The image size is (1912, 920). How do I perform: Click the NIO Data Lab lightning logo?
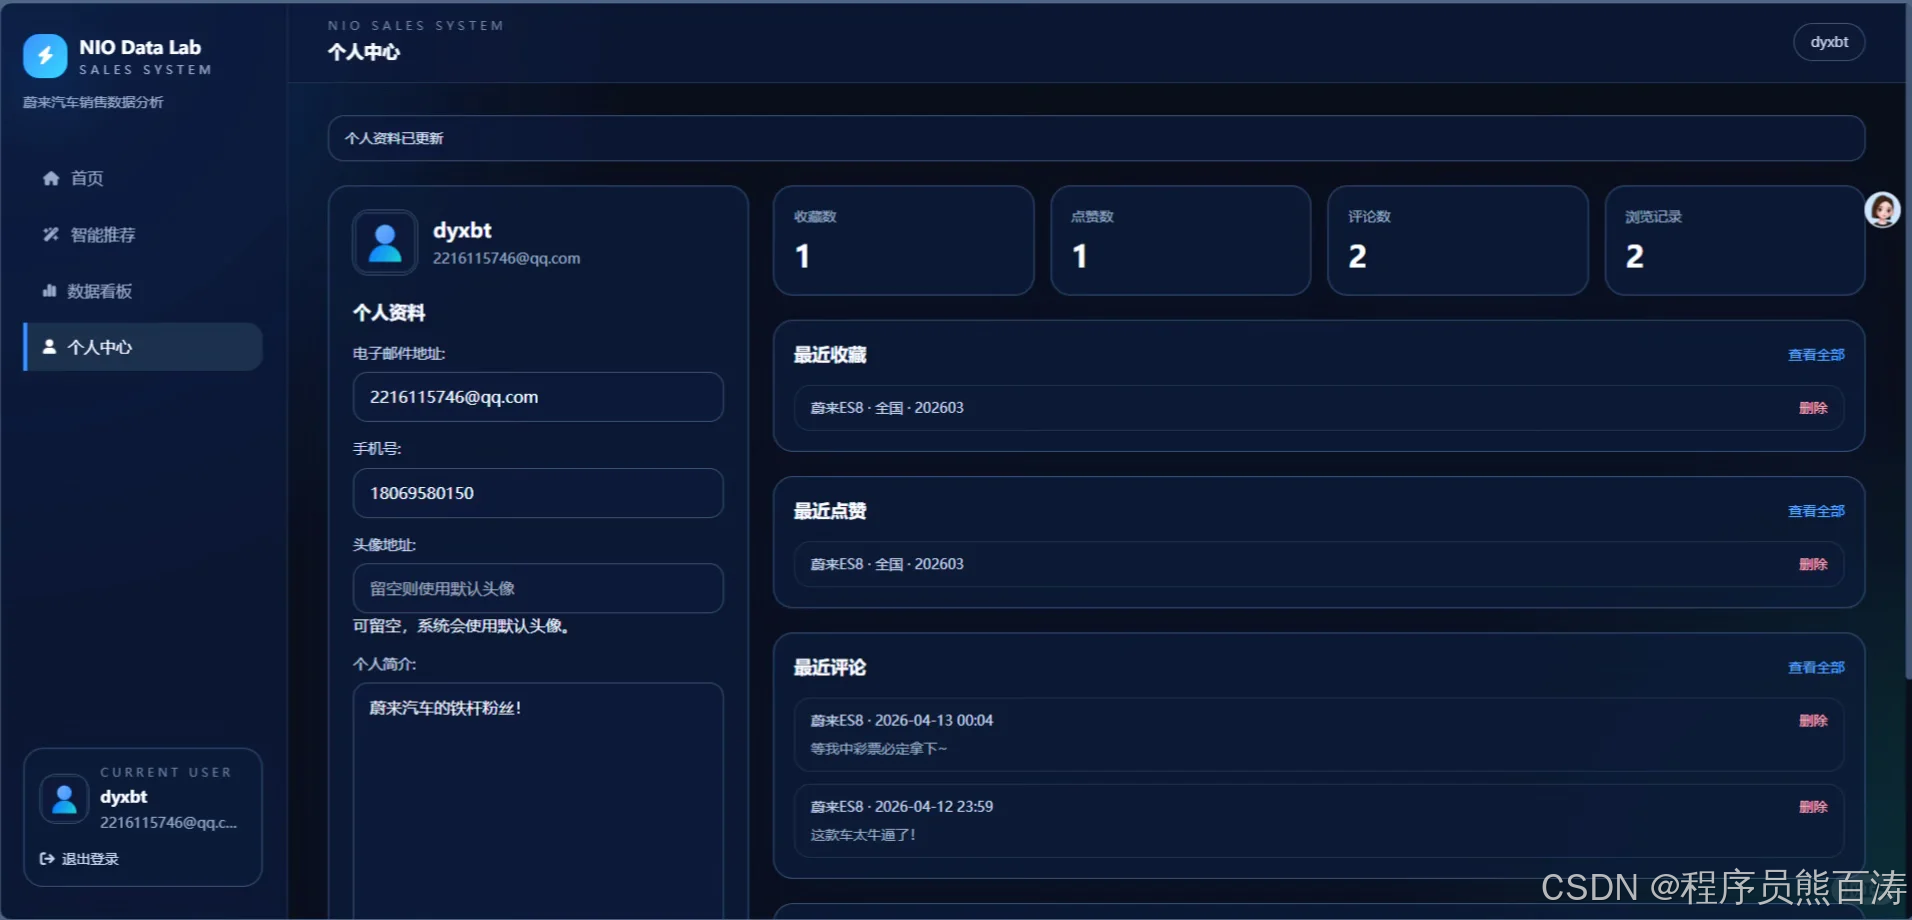pos(45,56)
